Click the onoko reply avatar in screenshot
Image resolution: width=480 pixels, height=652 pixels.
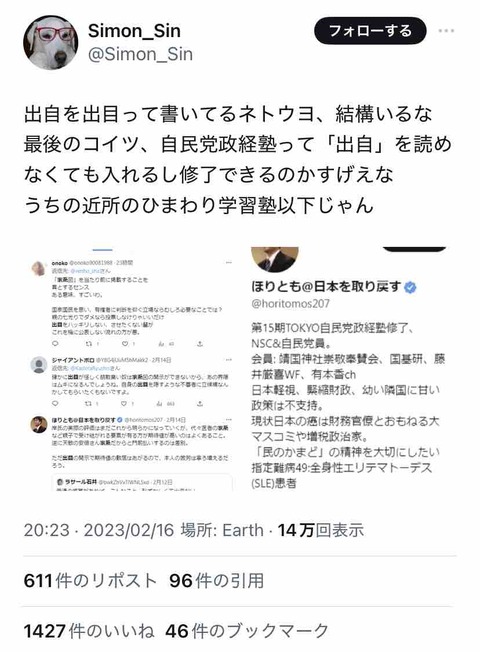38,268
